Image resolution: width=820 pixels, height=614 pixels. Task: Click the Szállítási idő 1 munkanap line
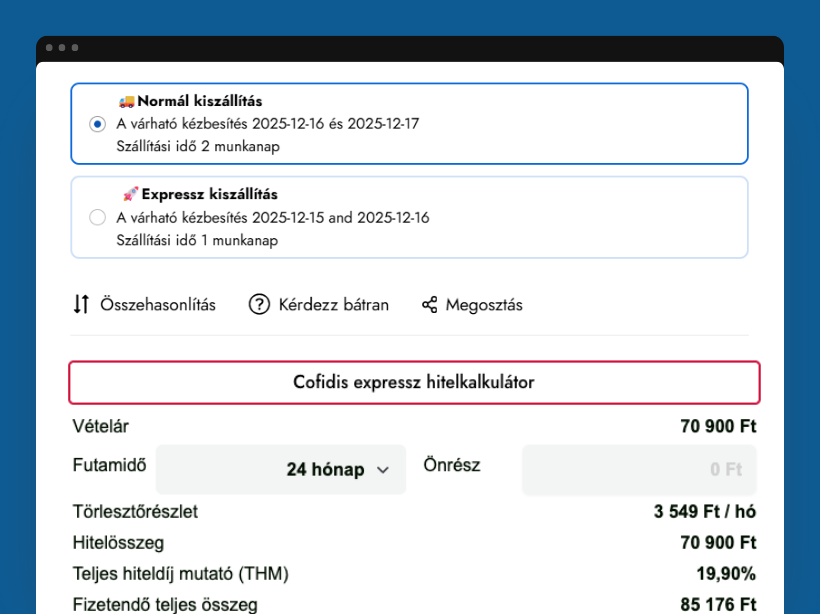(197, 240)
